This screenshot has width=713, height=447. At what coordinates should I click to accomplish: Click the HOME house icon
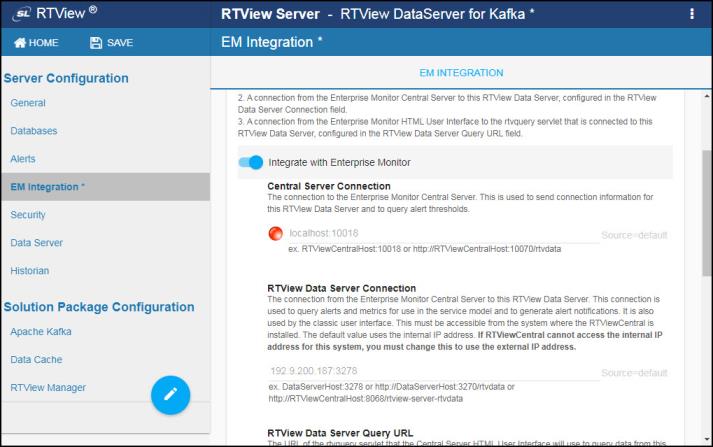19,42
